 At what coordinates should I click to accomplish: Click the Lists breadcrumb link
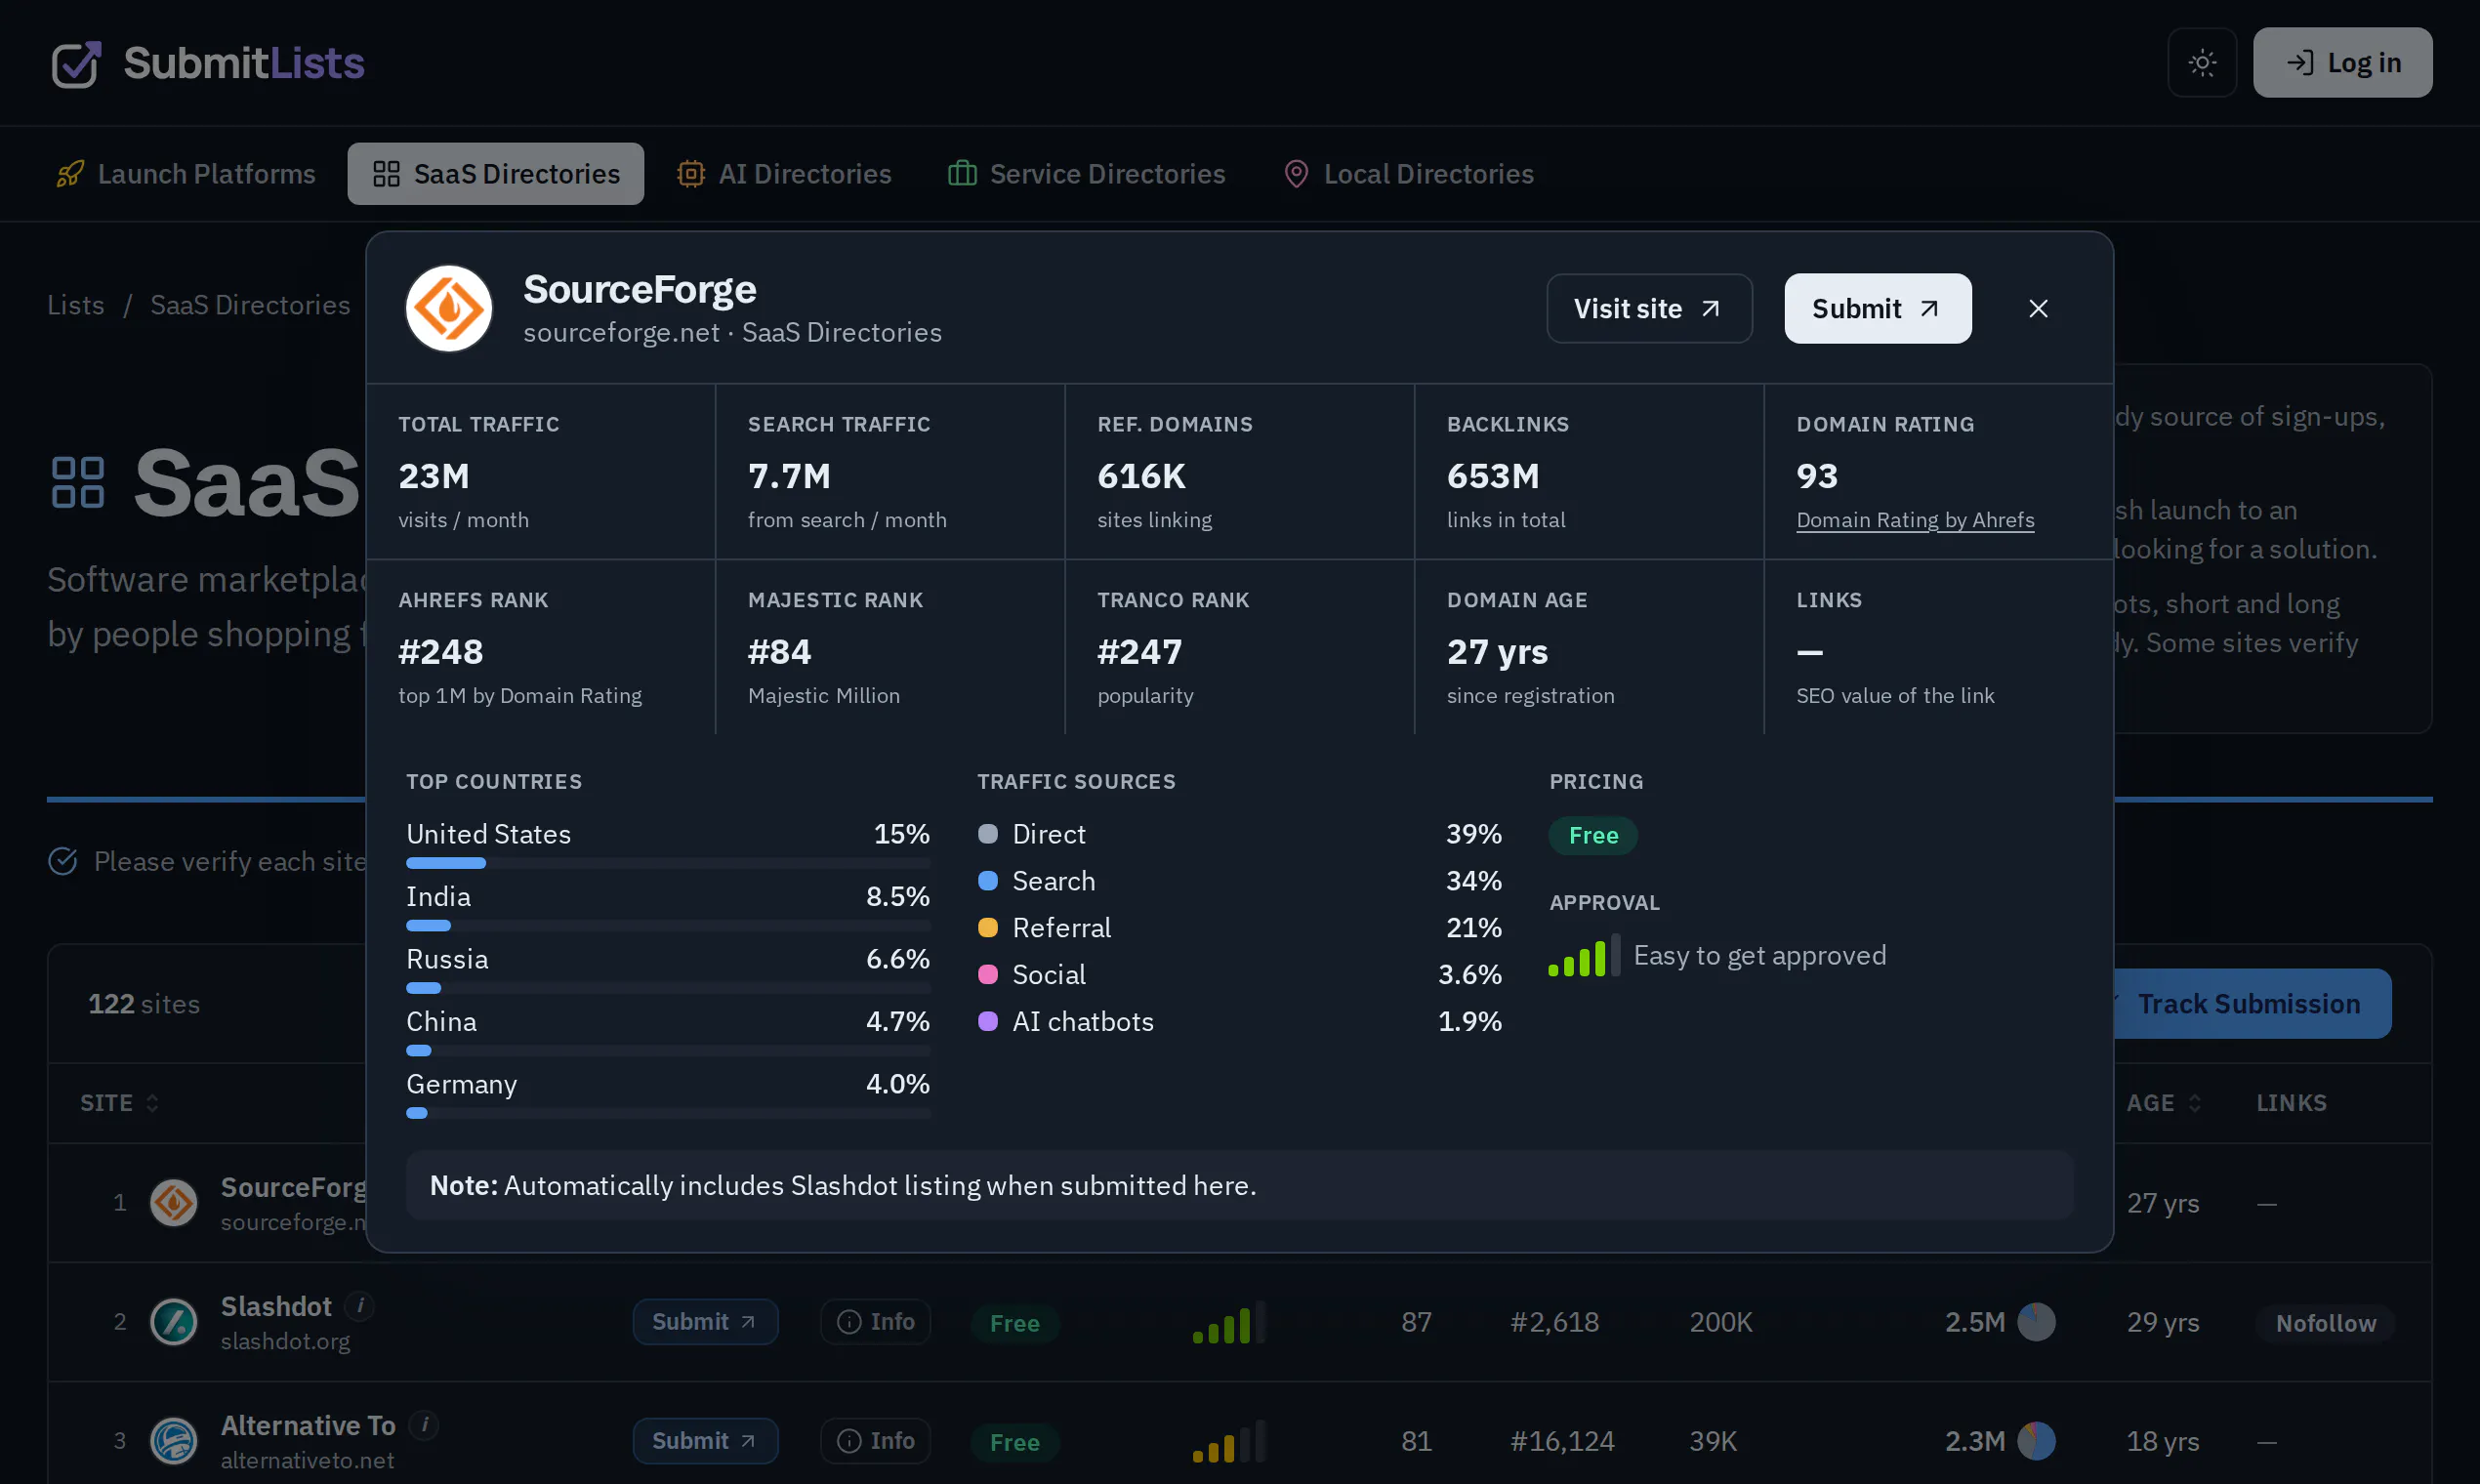coord(76,304)
